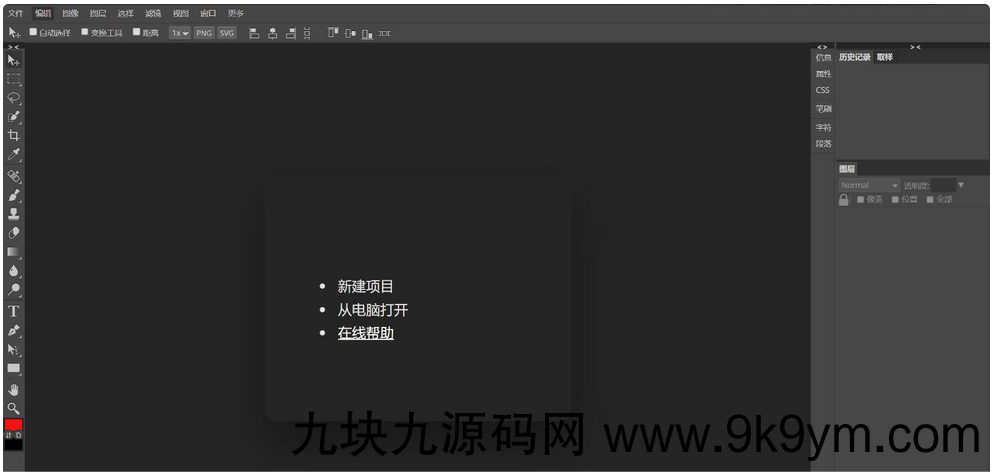Viewport: 993px width, 472px height.
Task: Activate the Hand tool
Action: point(14,389)
